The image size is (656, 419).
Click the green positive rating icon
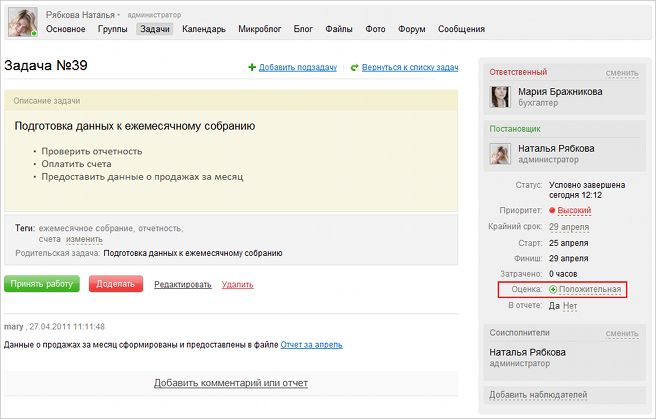552,290
